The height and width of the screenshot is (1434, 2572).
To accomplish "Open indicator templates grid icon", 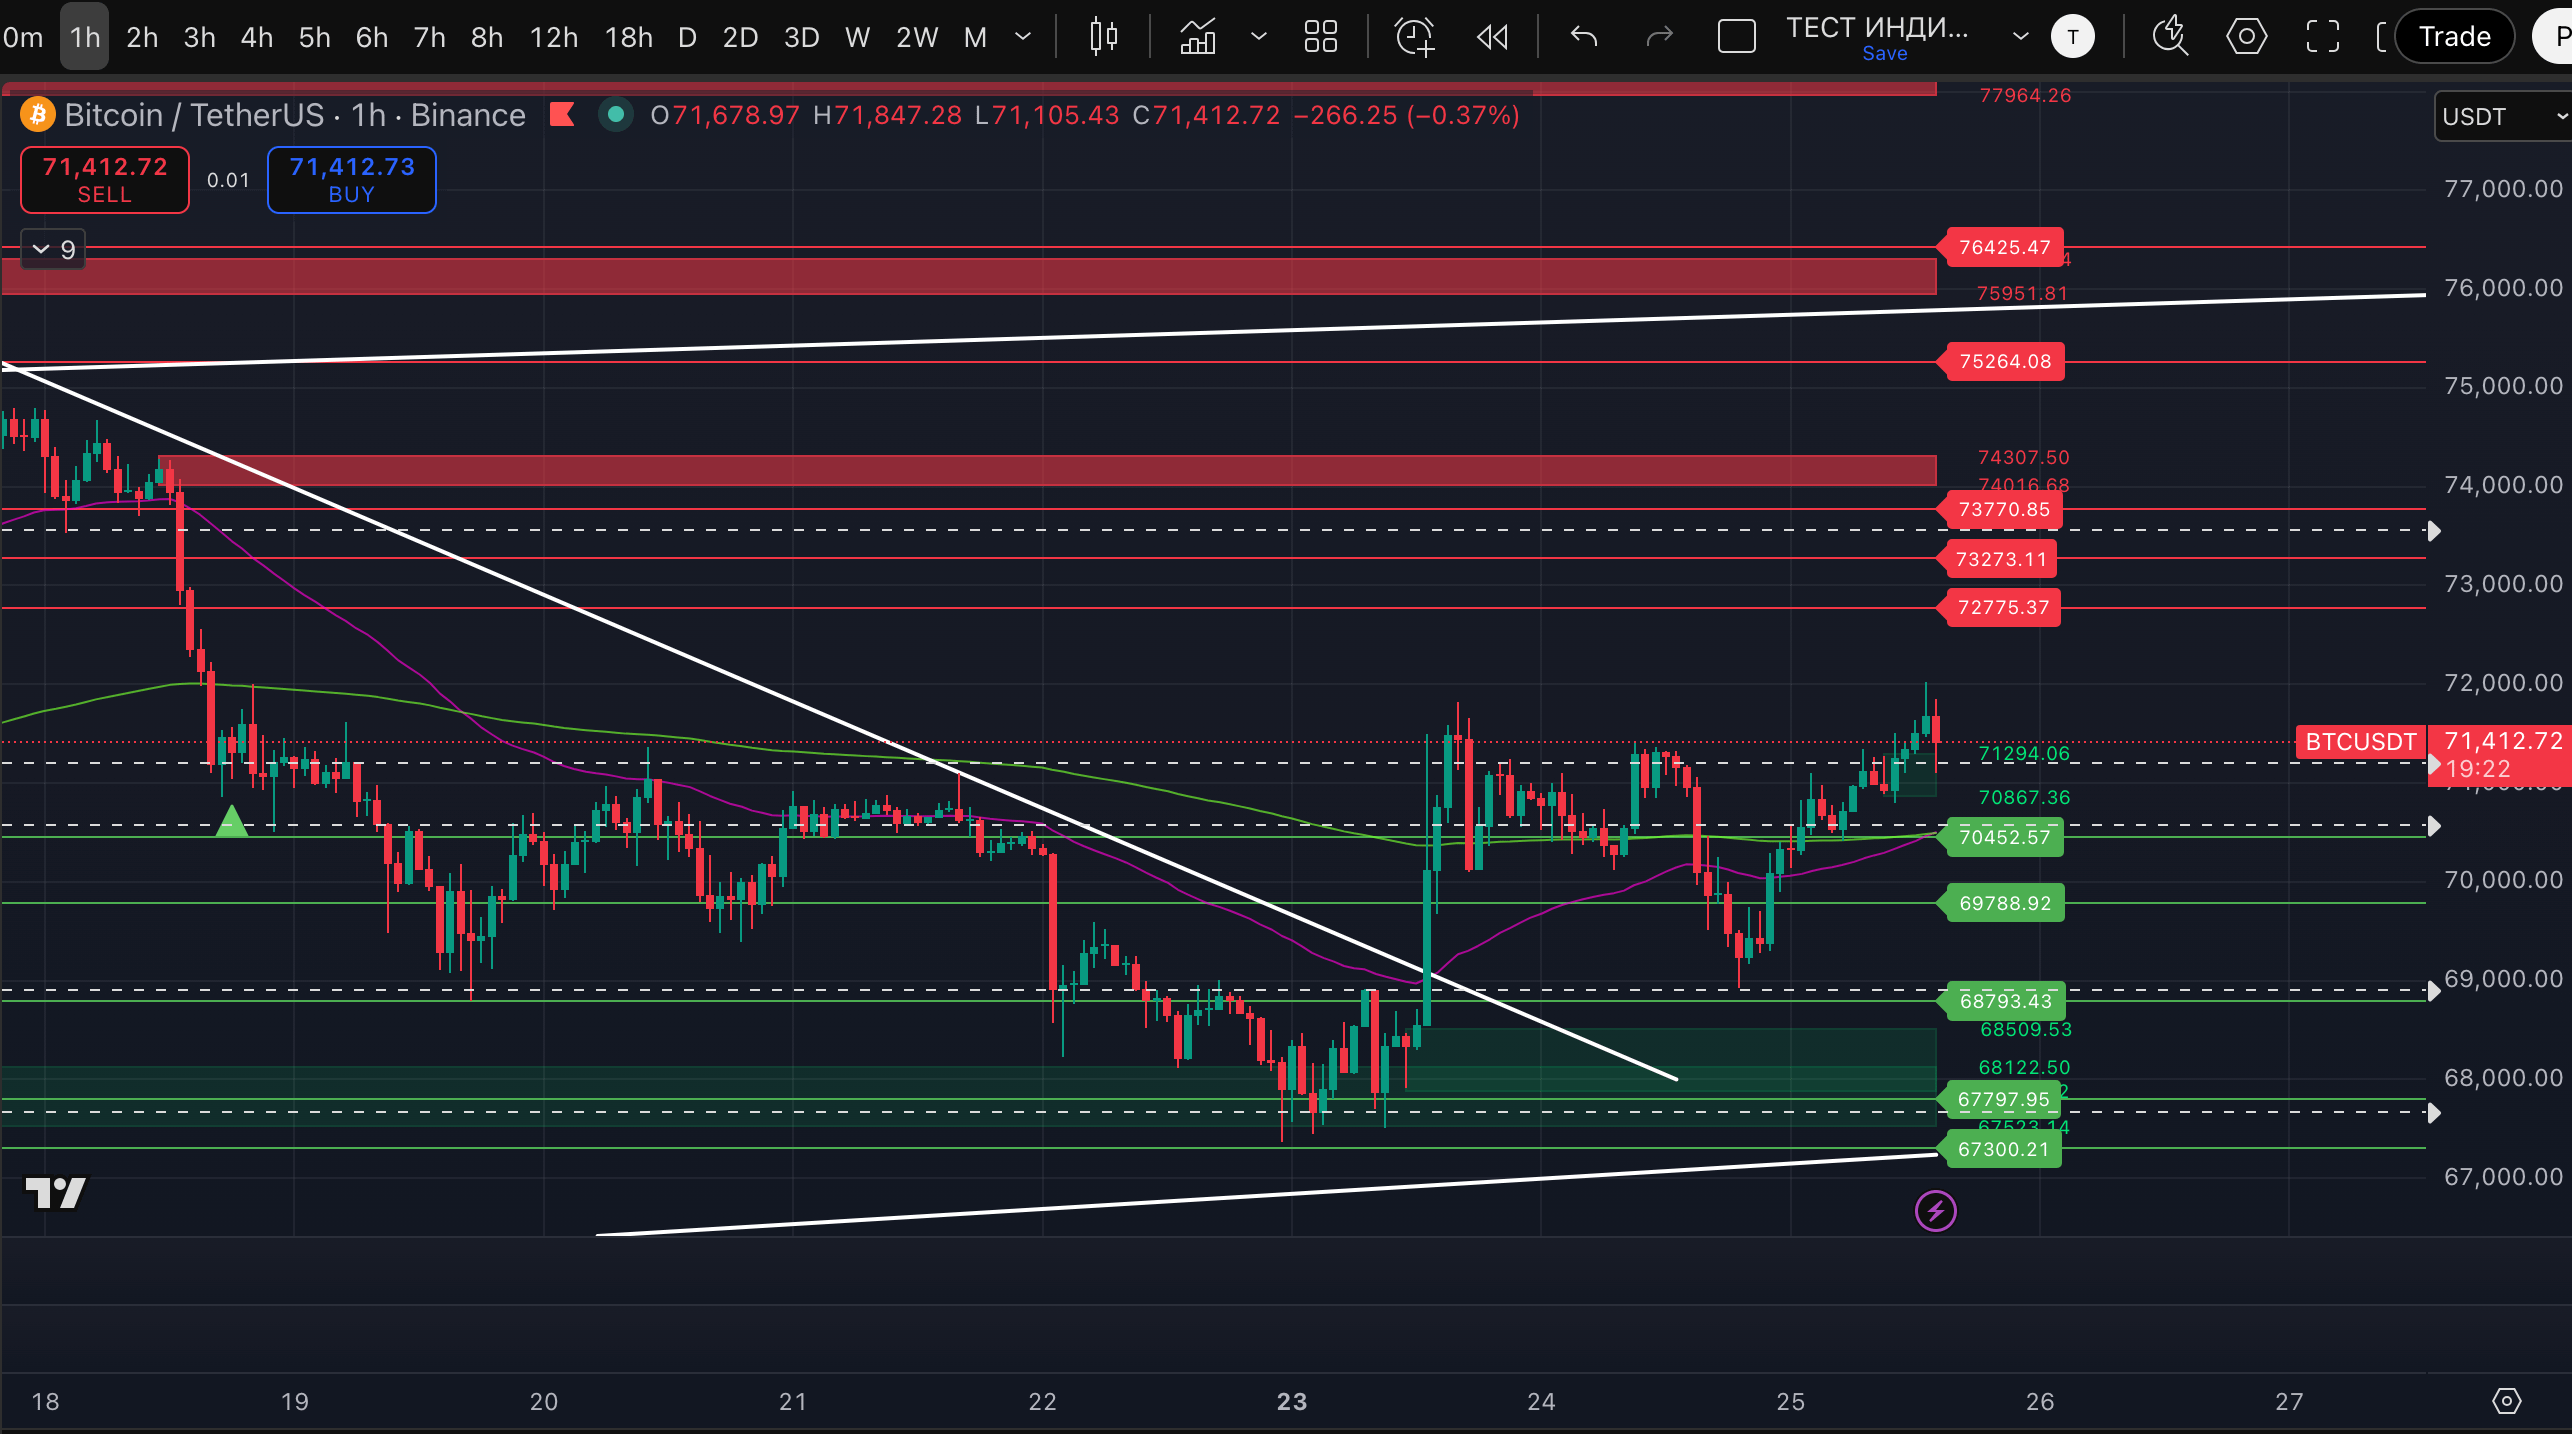I will point(1320,37).
